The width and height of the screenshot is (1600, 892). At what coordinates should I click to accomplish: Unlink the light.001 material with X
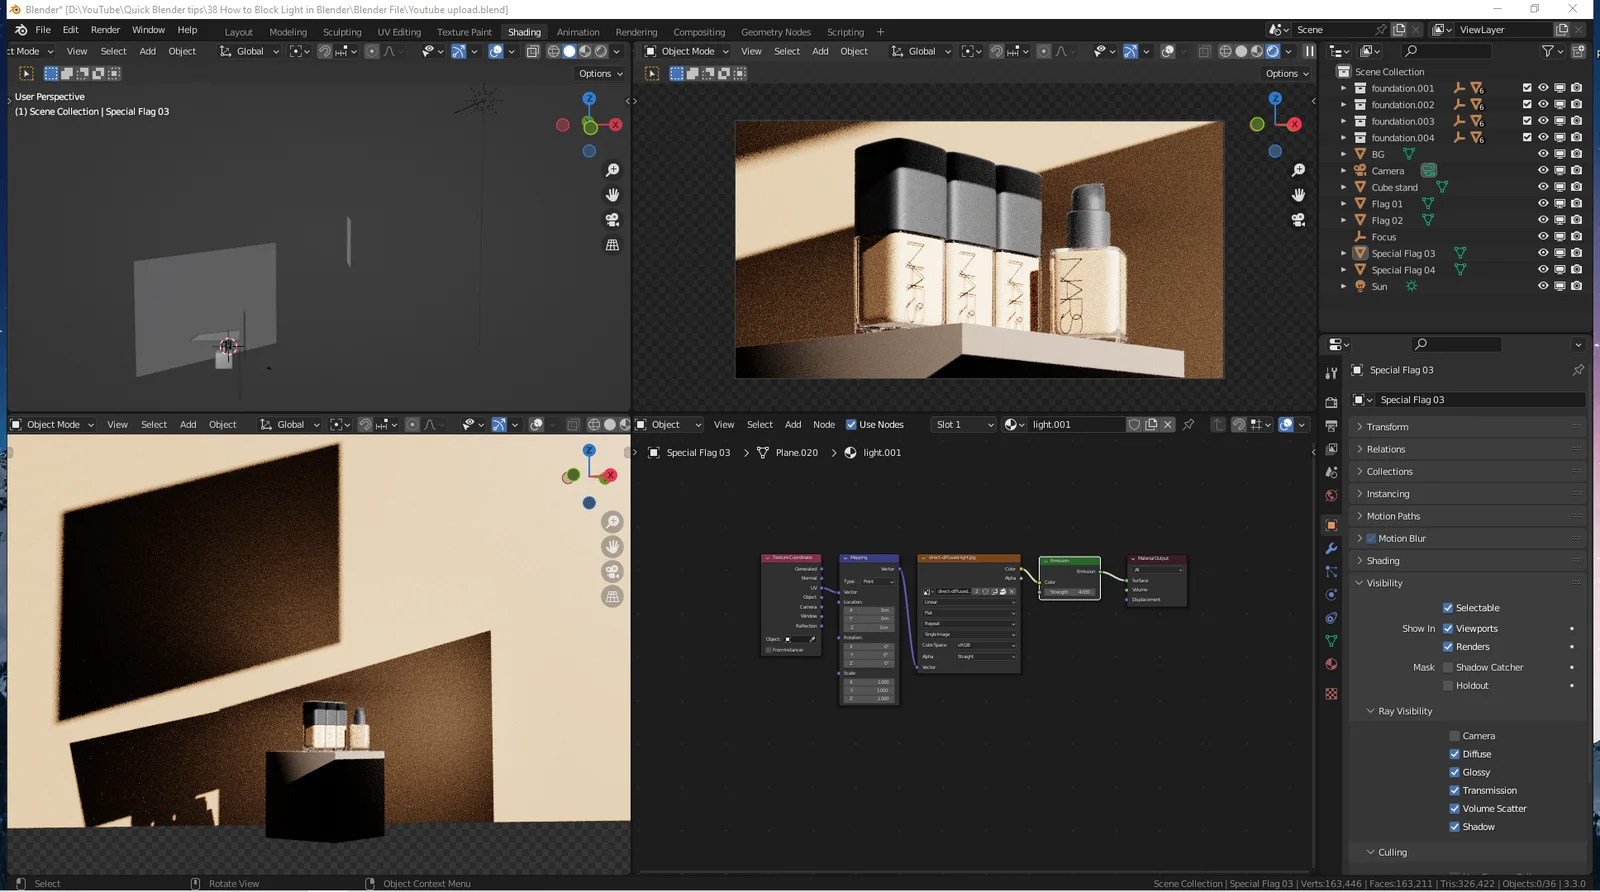(x=1168, y=425)
